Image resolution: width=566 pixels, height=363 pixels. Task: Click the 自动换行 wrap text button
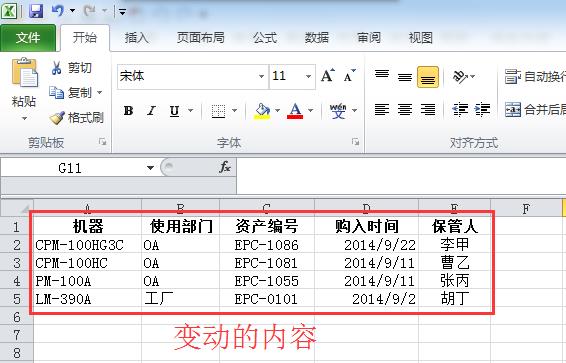coord(535,76)
